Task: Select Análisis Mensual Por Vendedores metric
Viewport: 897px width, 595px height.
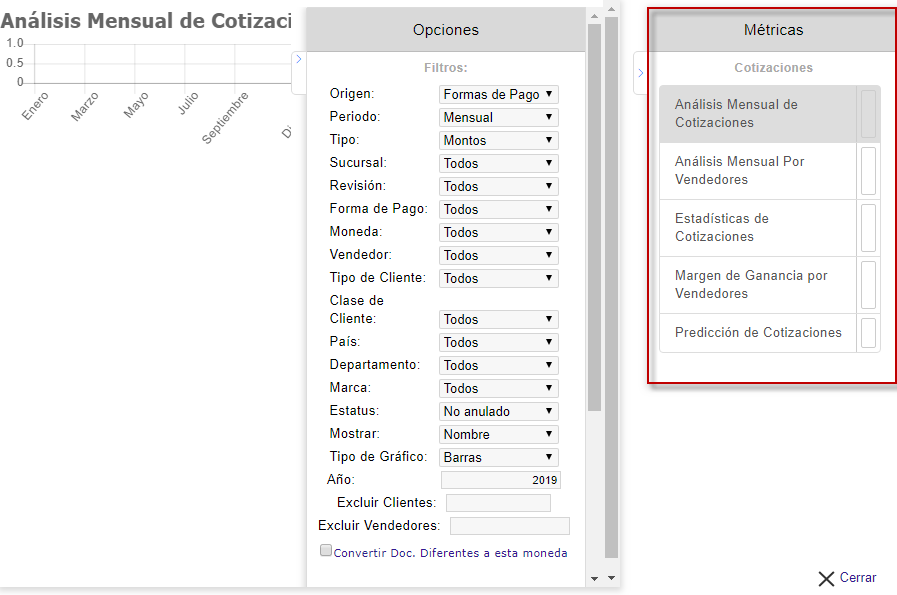Action: pyautogui.click(x=756, y=171)
